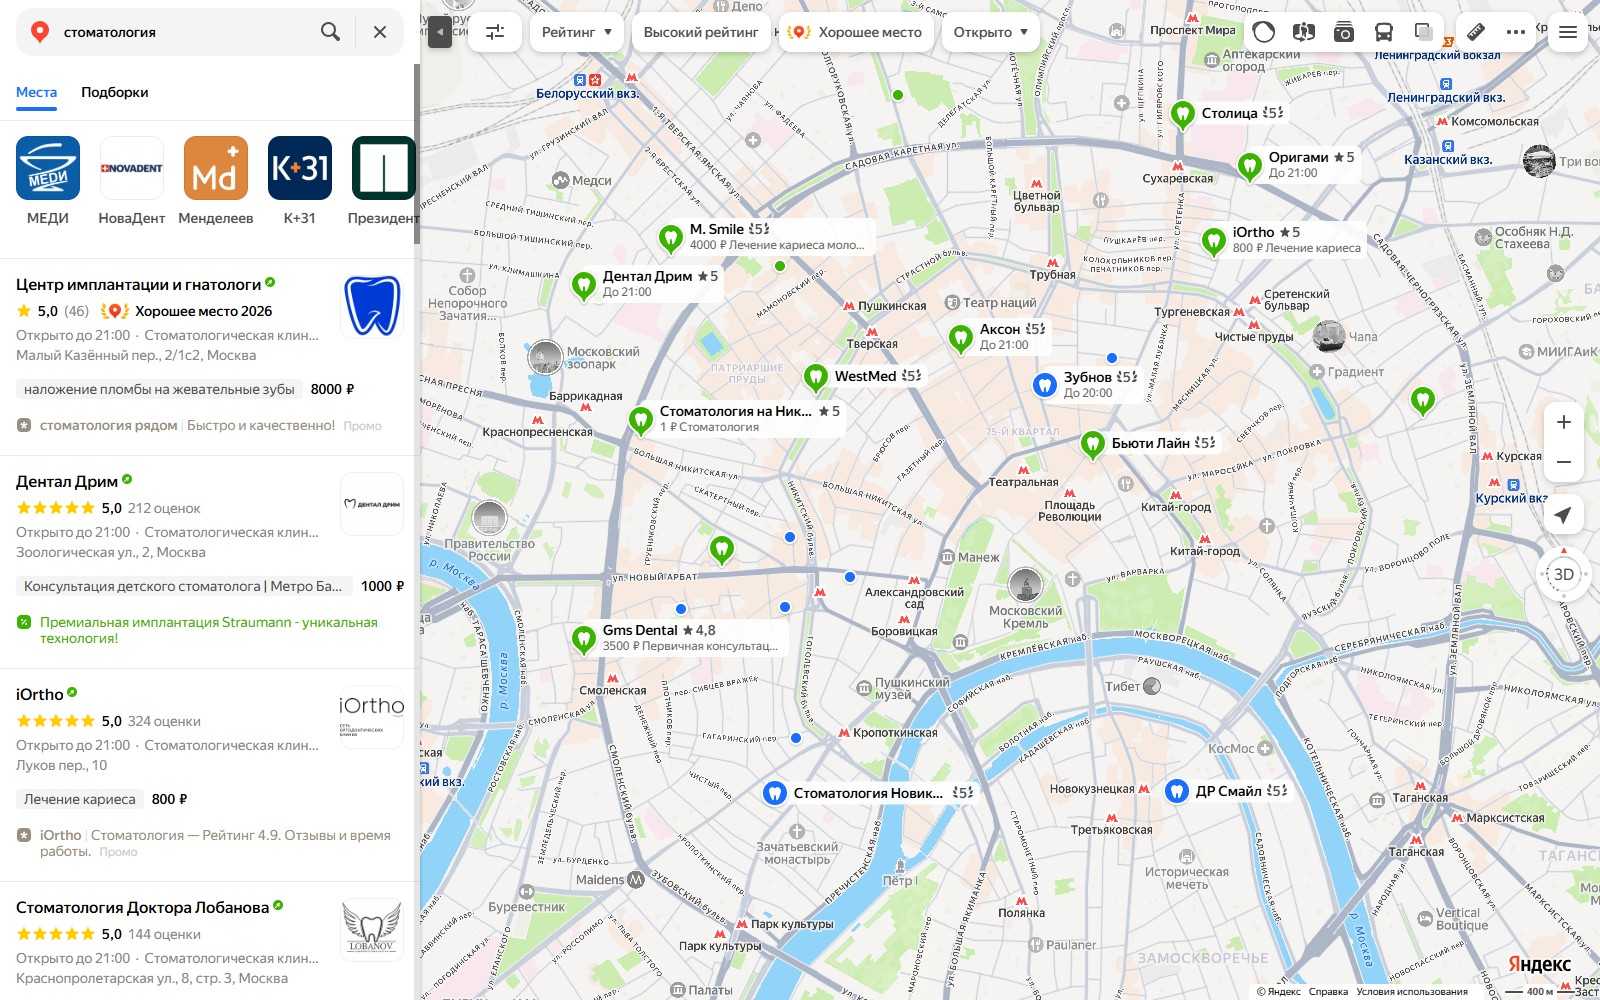
Task: Click the blue tooth clinic logo
Action: coord(372,307)
